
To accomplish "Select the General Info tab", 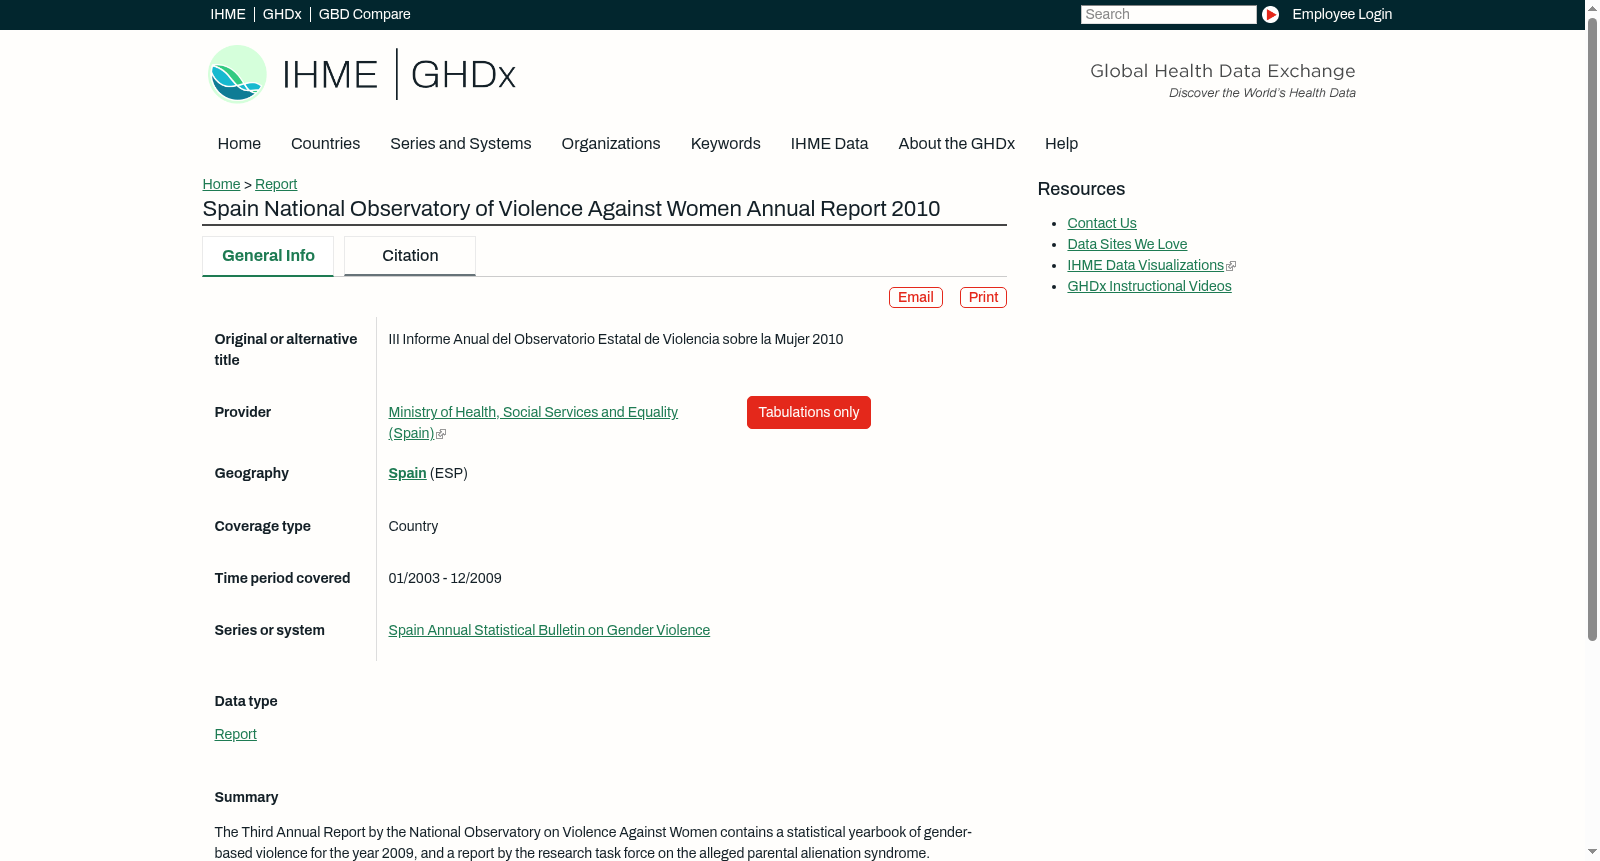I will pos(268,256).
